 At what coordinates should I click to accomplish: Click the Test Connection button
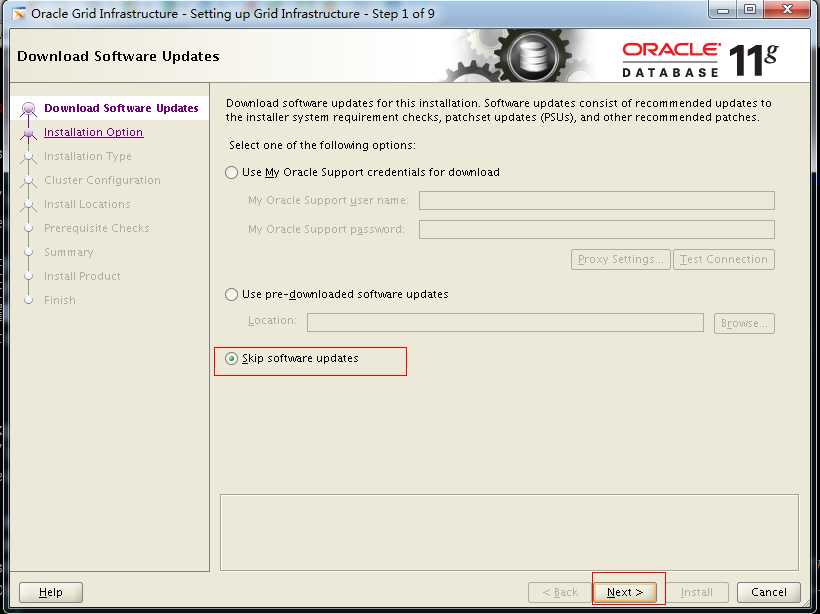click(x=724, y=259)
